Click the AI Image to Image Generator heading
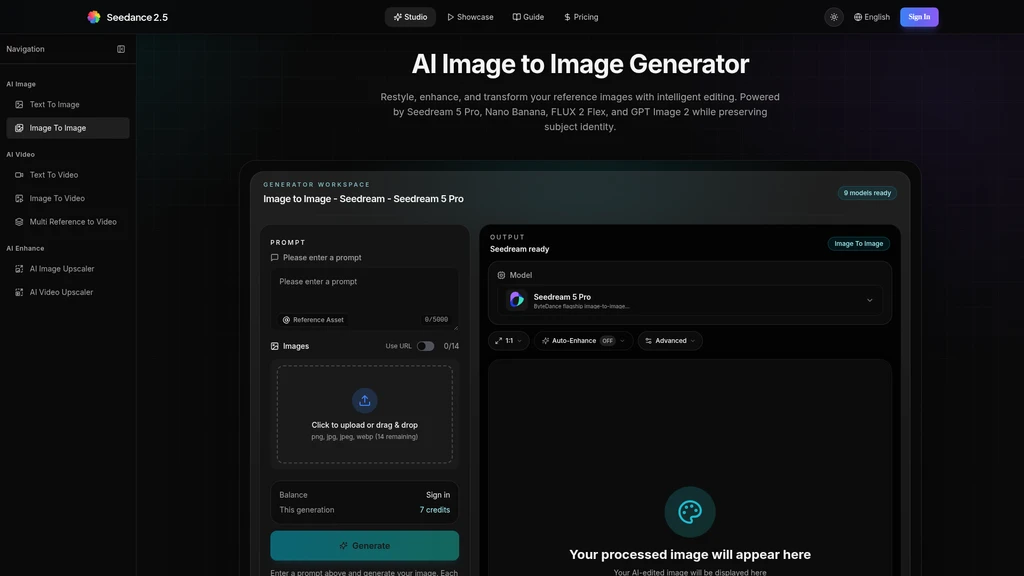 point(580,64)
